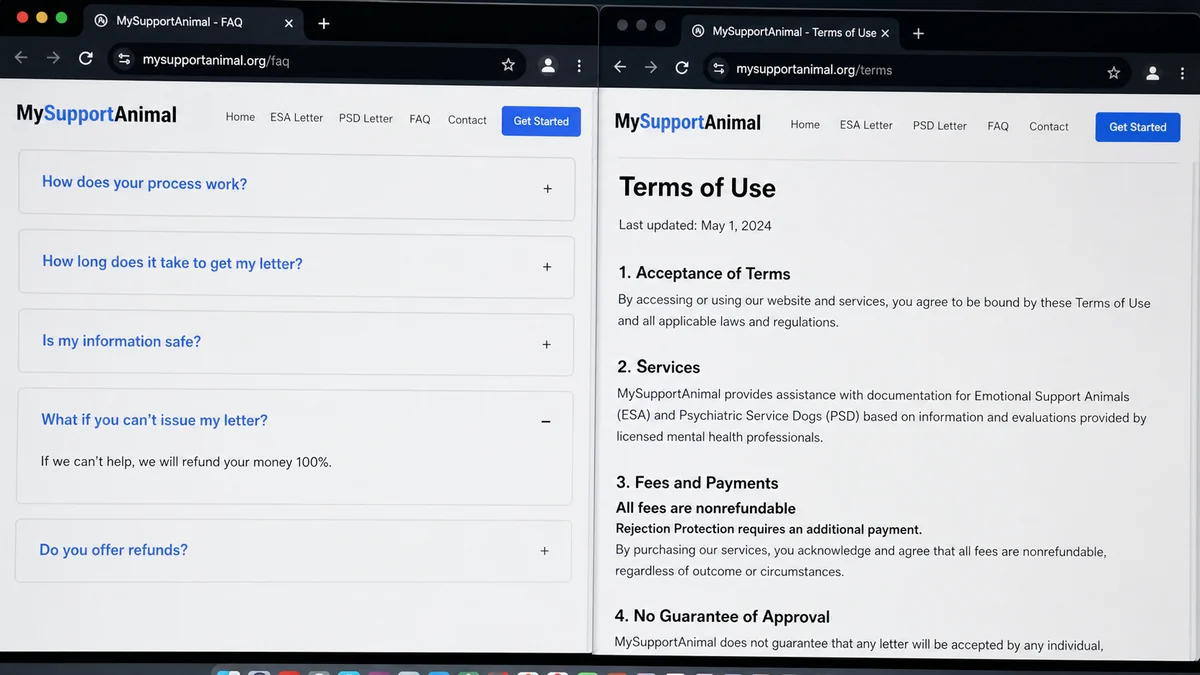
Task: Open three-dot menu in FAQ window
Action: (579, 66)
